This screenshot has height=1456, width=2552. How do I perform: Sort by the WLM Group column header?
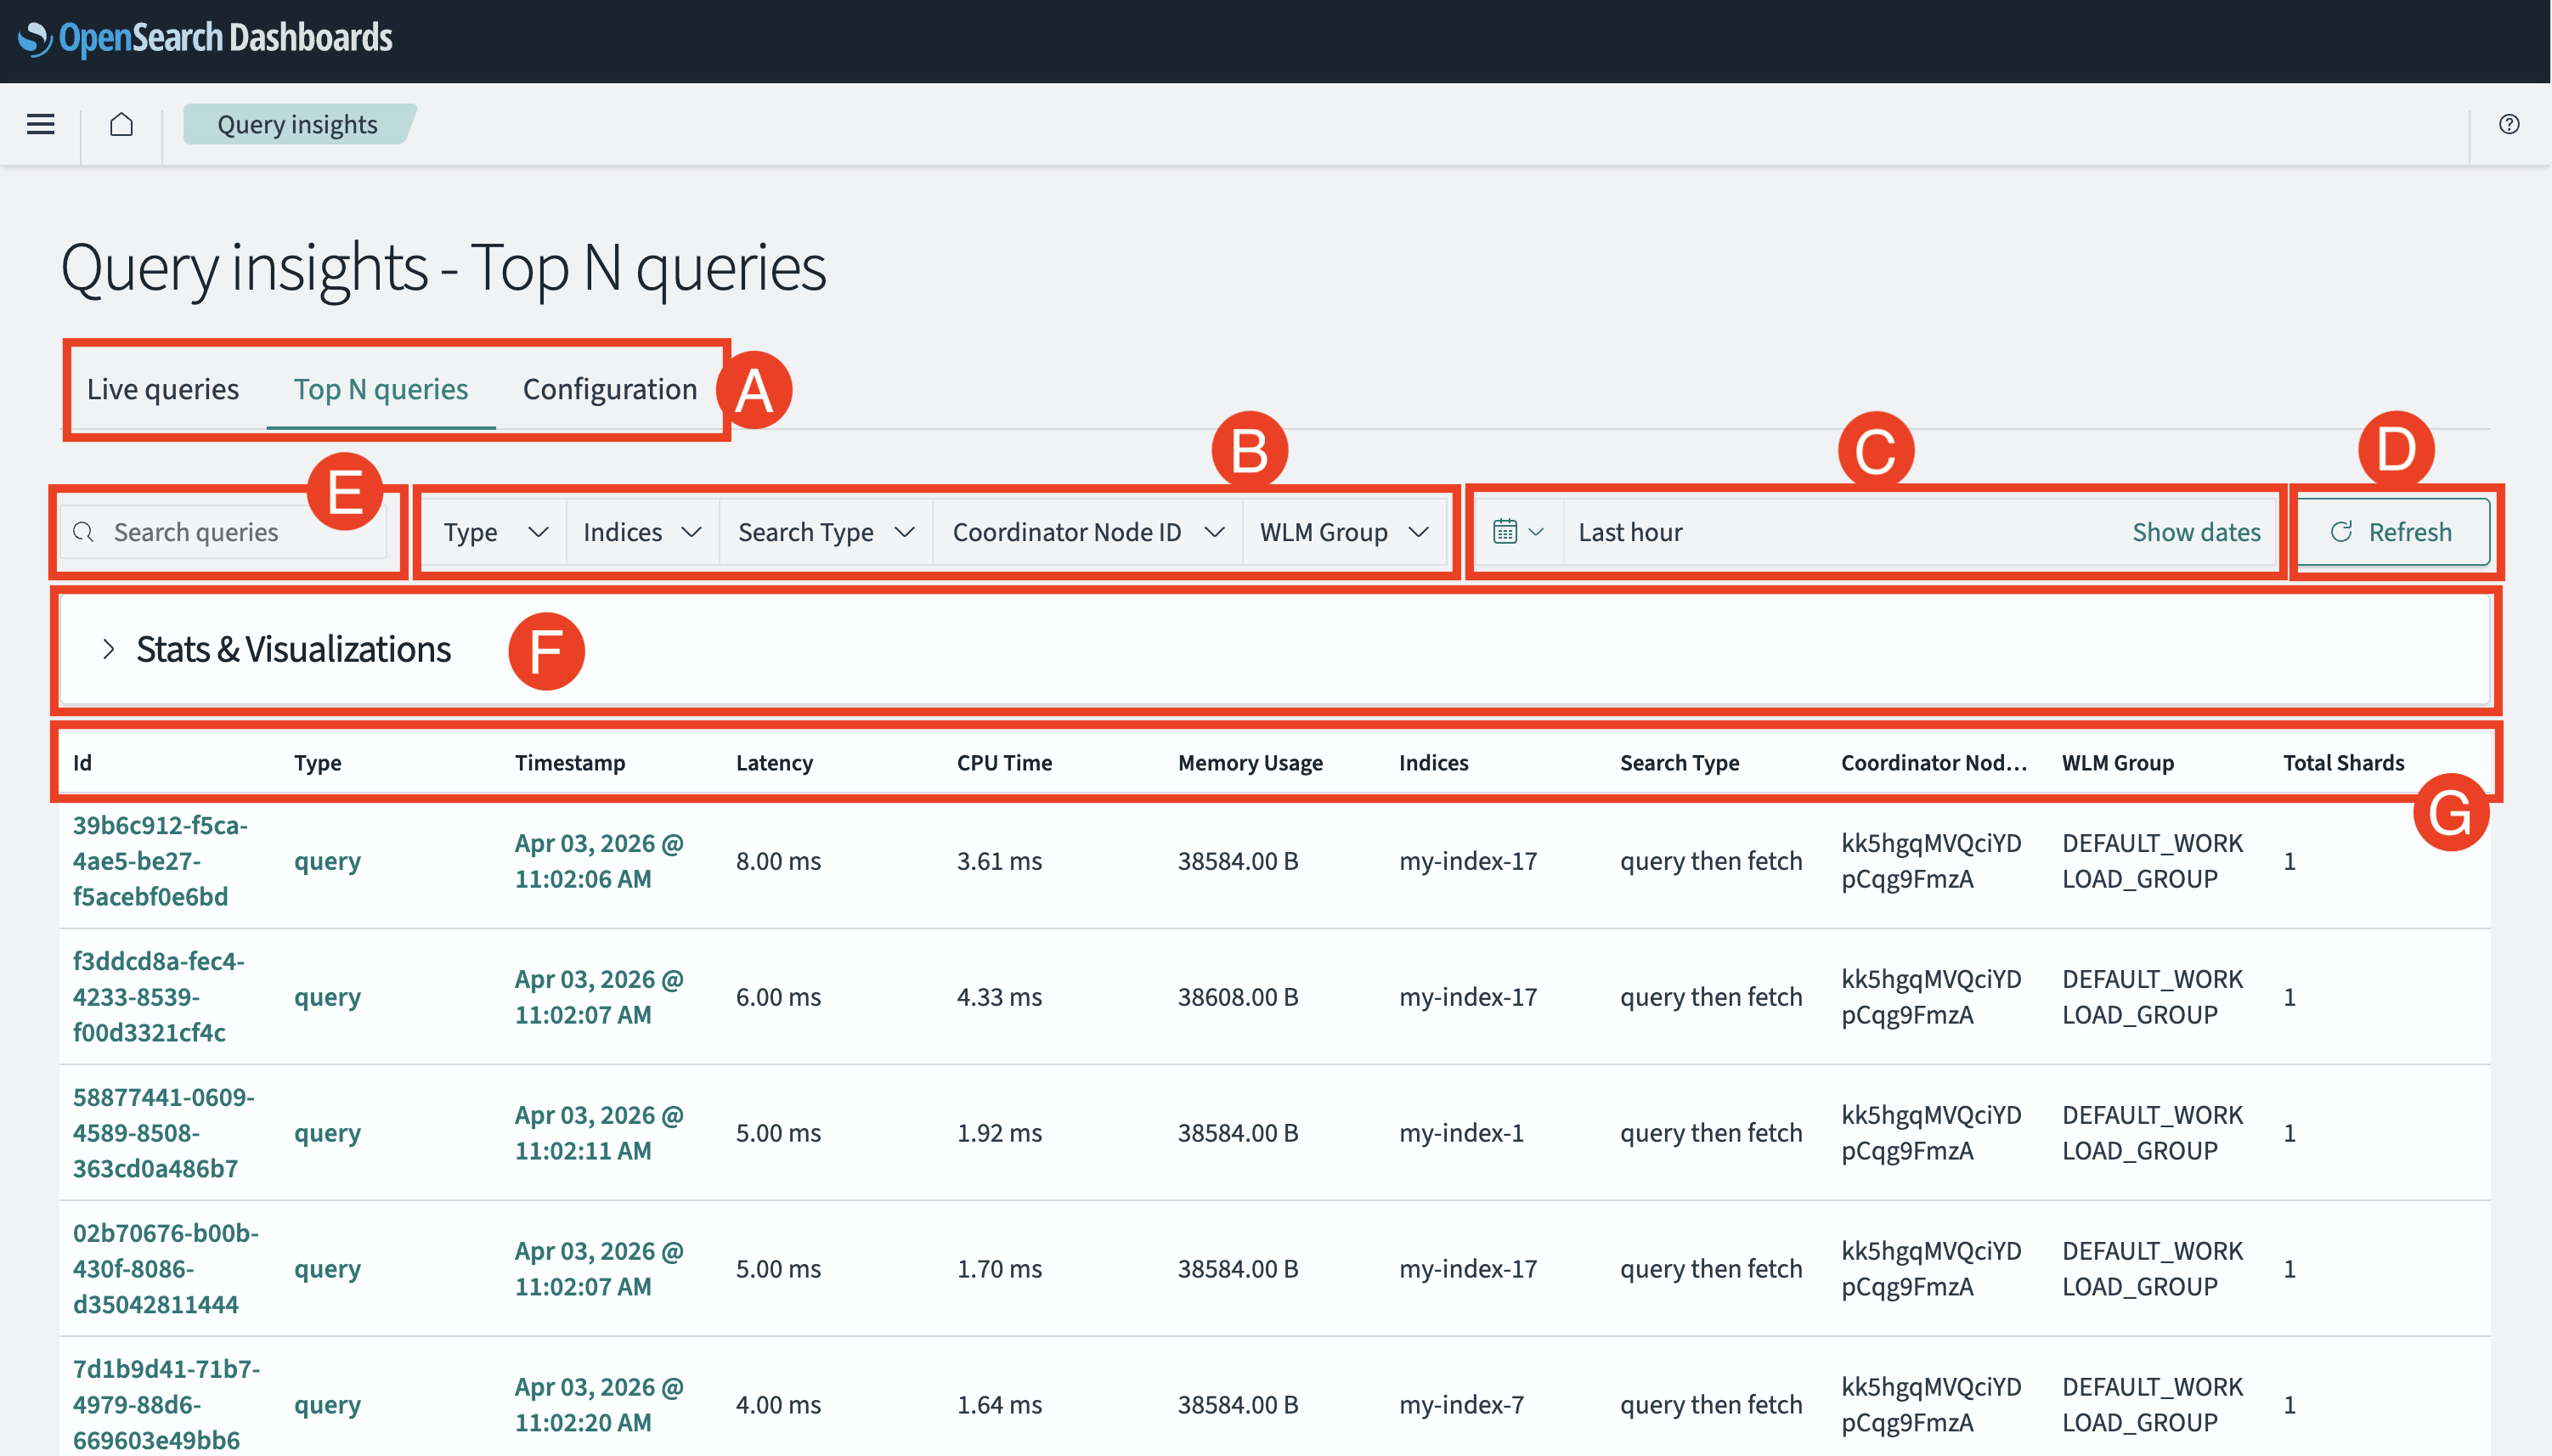point(2118,763)
